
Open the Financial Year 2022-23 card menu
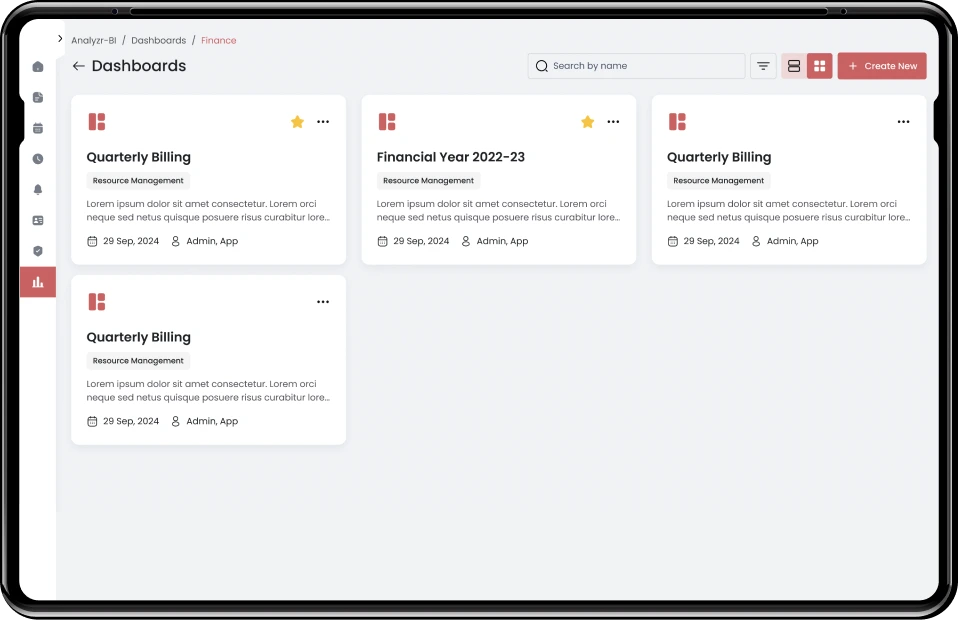[613, 121]
